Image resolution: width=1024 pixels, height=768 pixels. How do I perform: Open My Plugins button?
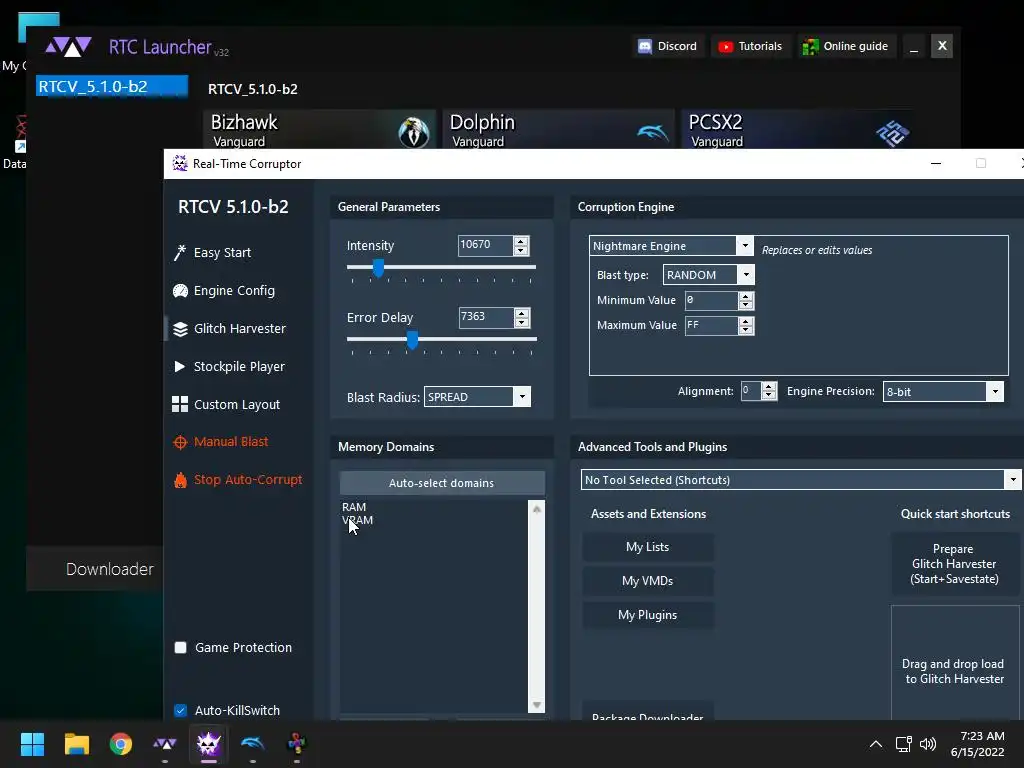tap(648, 615)
